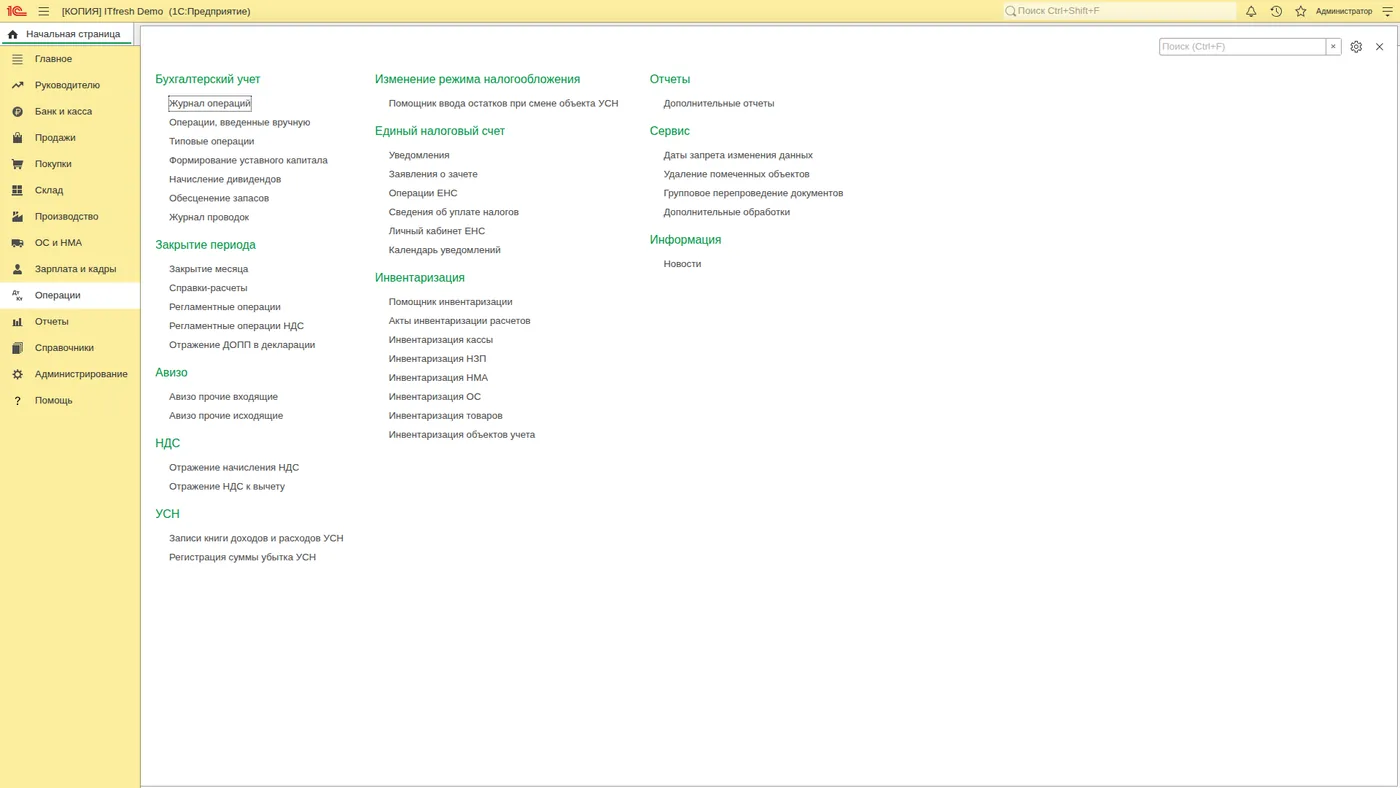
Task: Click the 1C logo icon
Action: (x=16, y=11)
